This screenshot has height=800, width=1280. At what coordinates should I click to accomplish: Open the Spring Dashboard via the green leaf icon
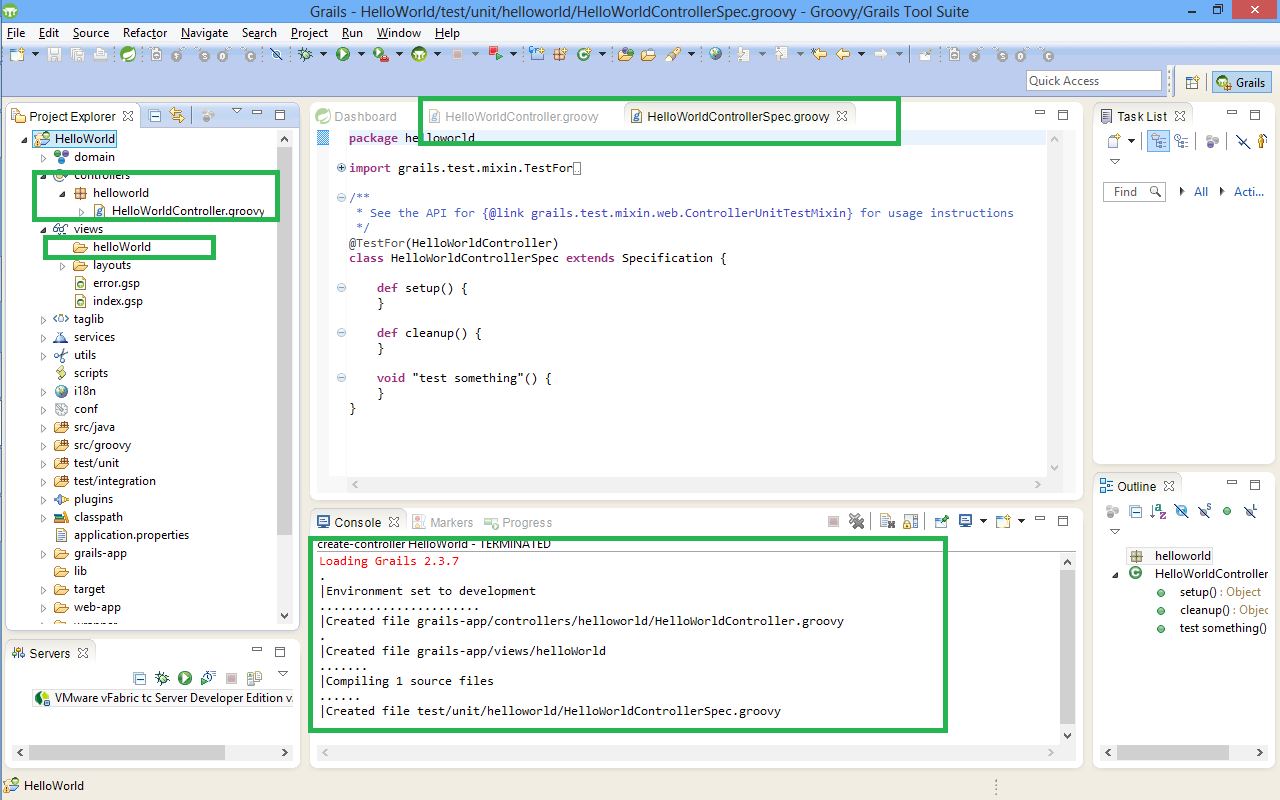click(x=128, y=54)
